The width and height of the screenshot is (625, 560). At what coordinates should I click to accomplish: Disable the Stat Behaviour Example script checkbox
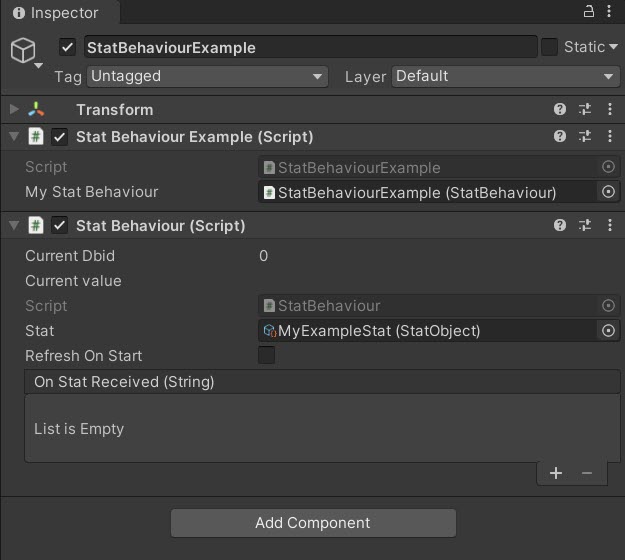coord(60,137)
